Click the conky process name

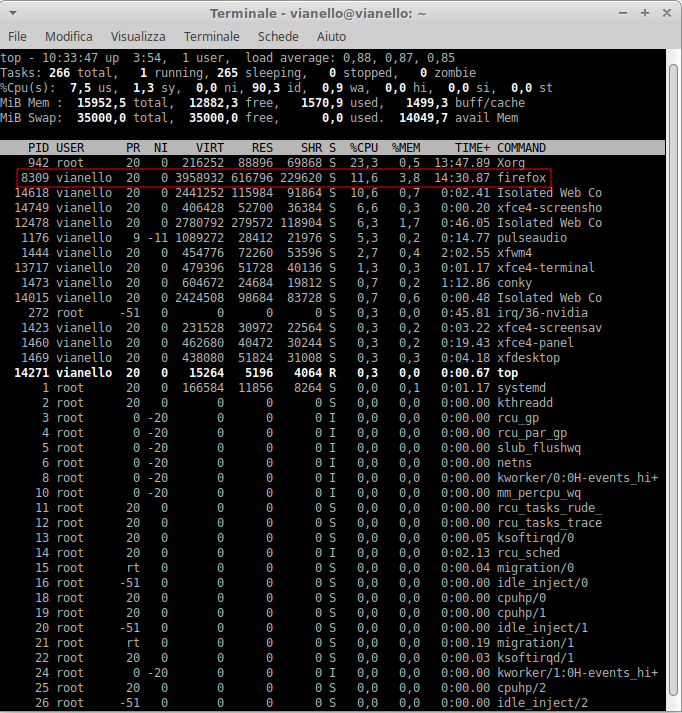[514, 283]
